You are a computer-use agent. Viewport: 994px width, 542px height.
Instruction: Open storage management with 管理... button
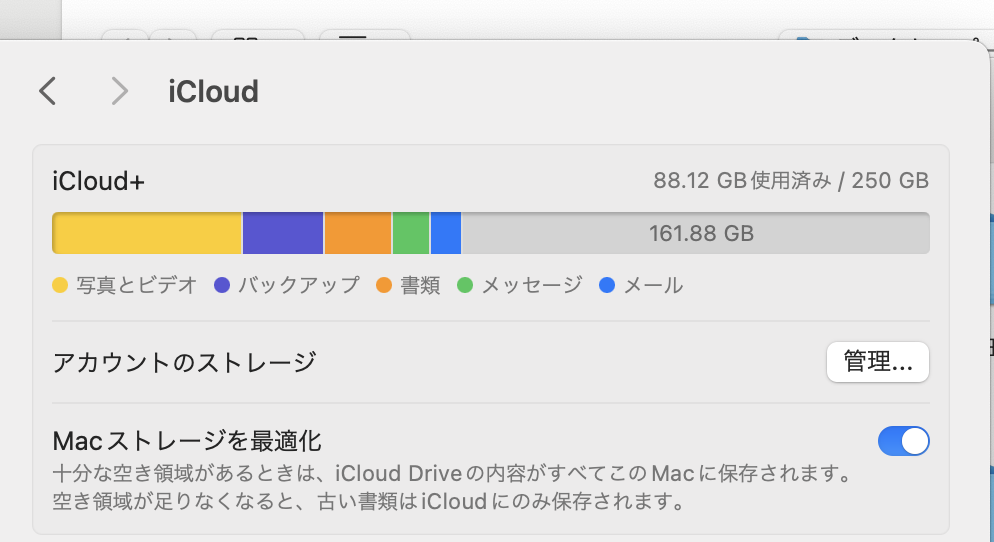[x=877, y=362]
